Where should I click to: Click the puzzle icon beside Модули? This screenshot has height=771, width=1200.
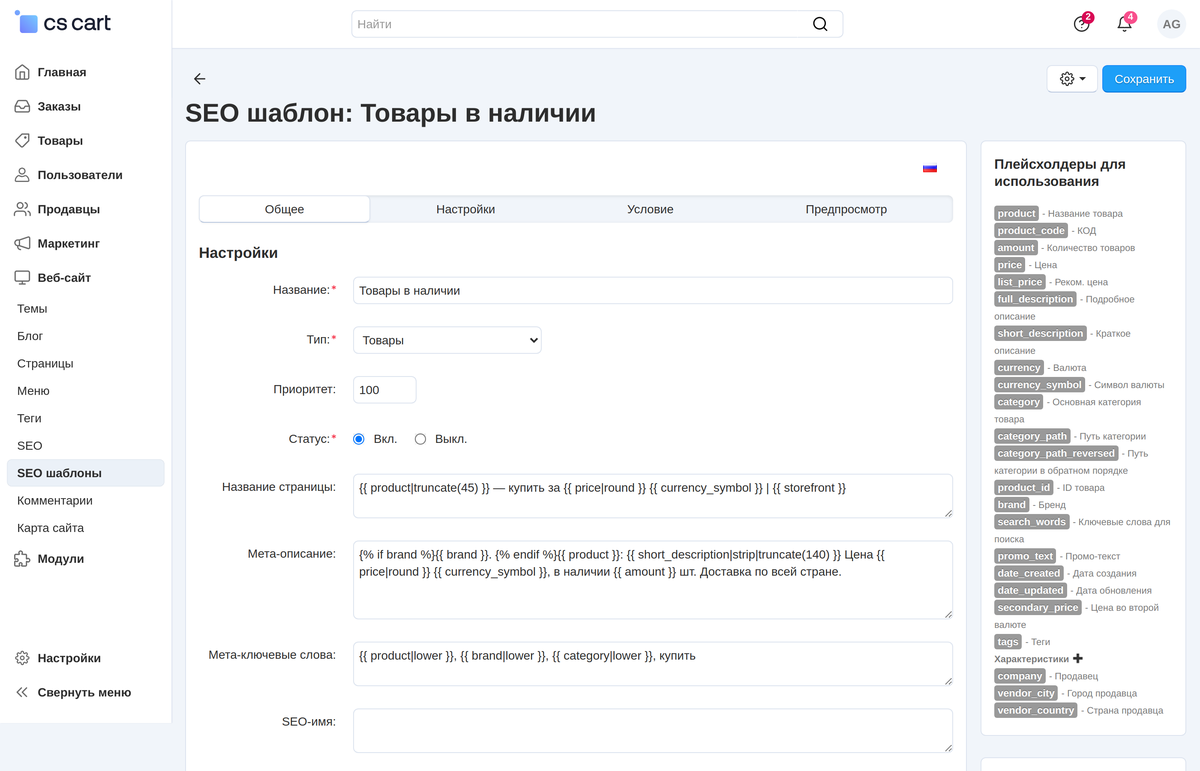(22, 559)
